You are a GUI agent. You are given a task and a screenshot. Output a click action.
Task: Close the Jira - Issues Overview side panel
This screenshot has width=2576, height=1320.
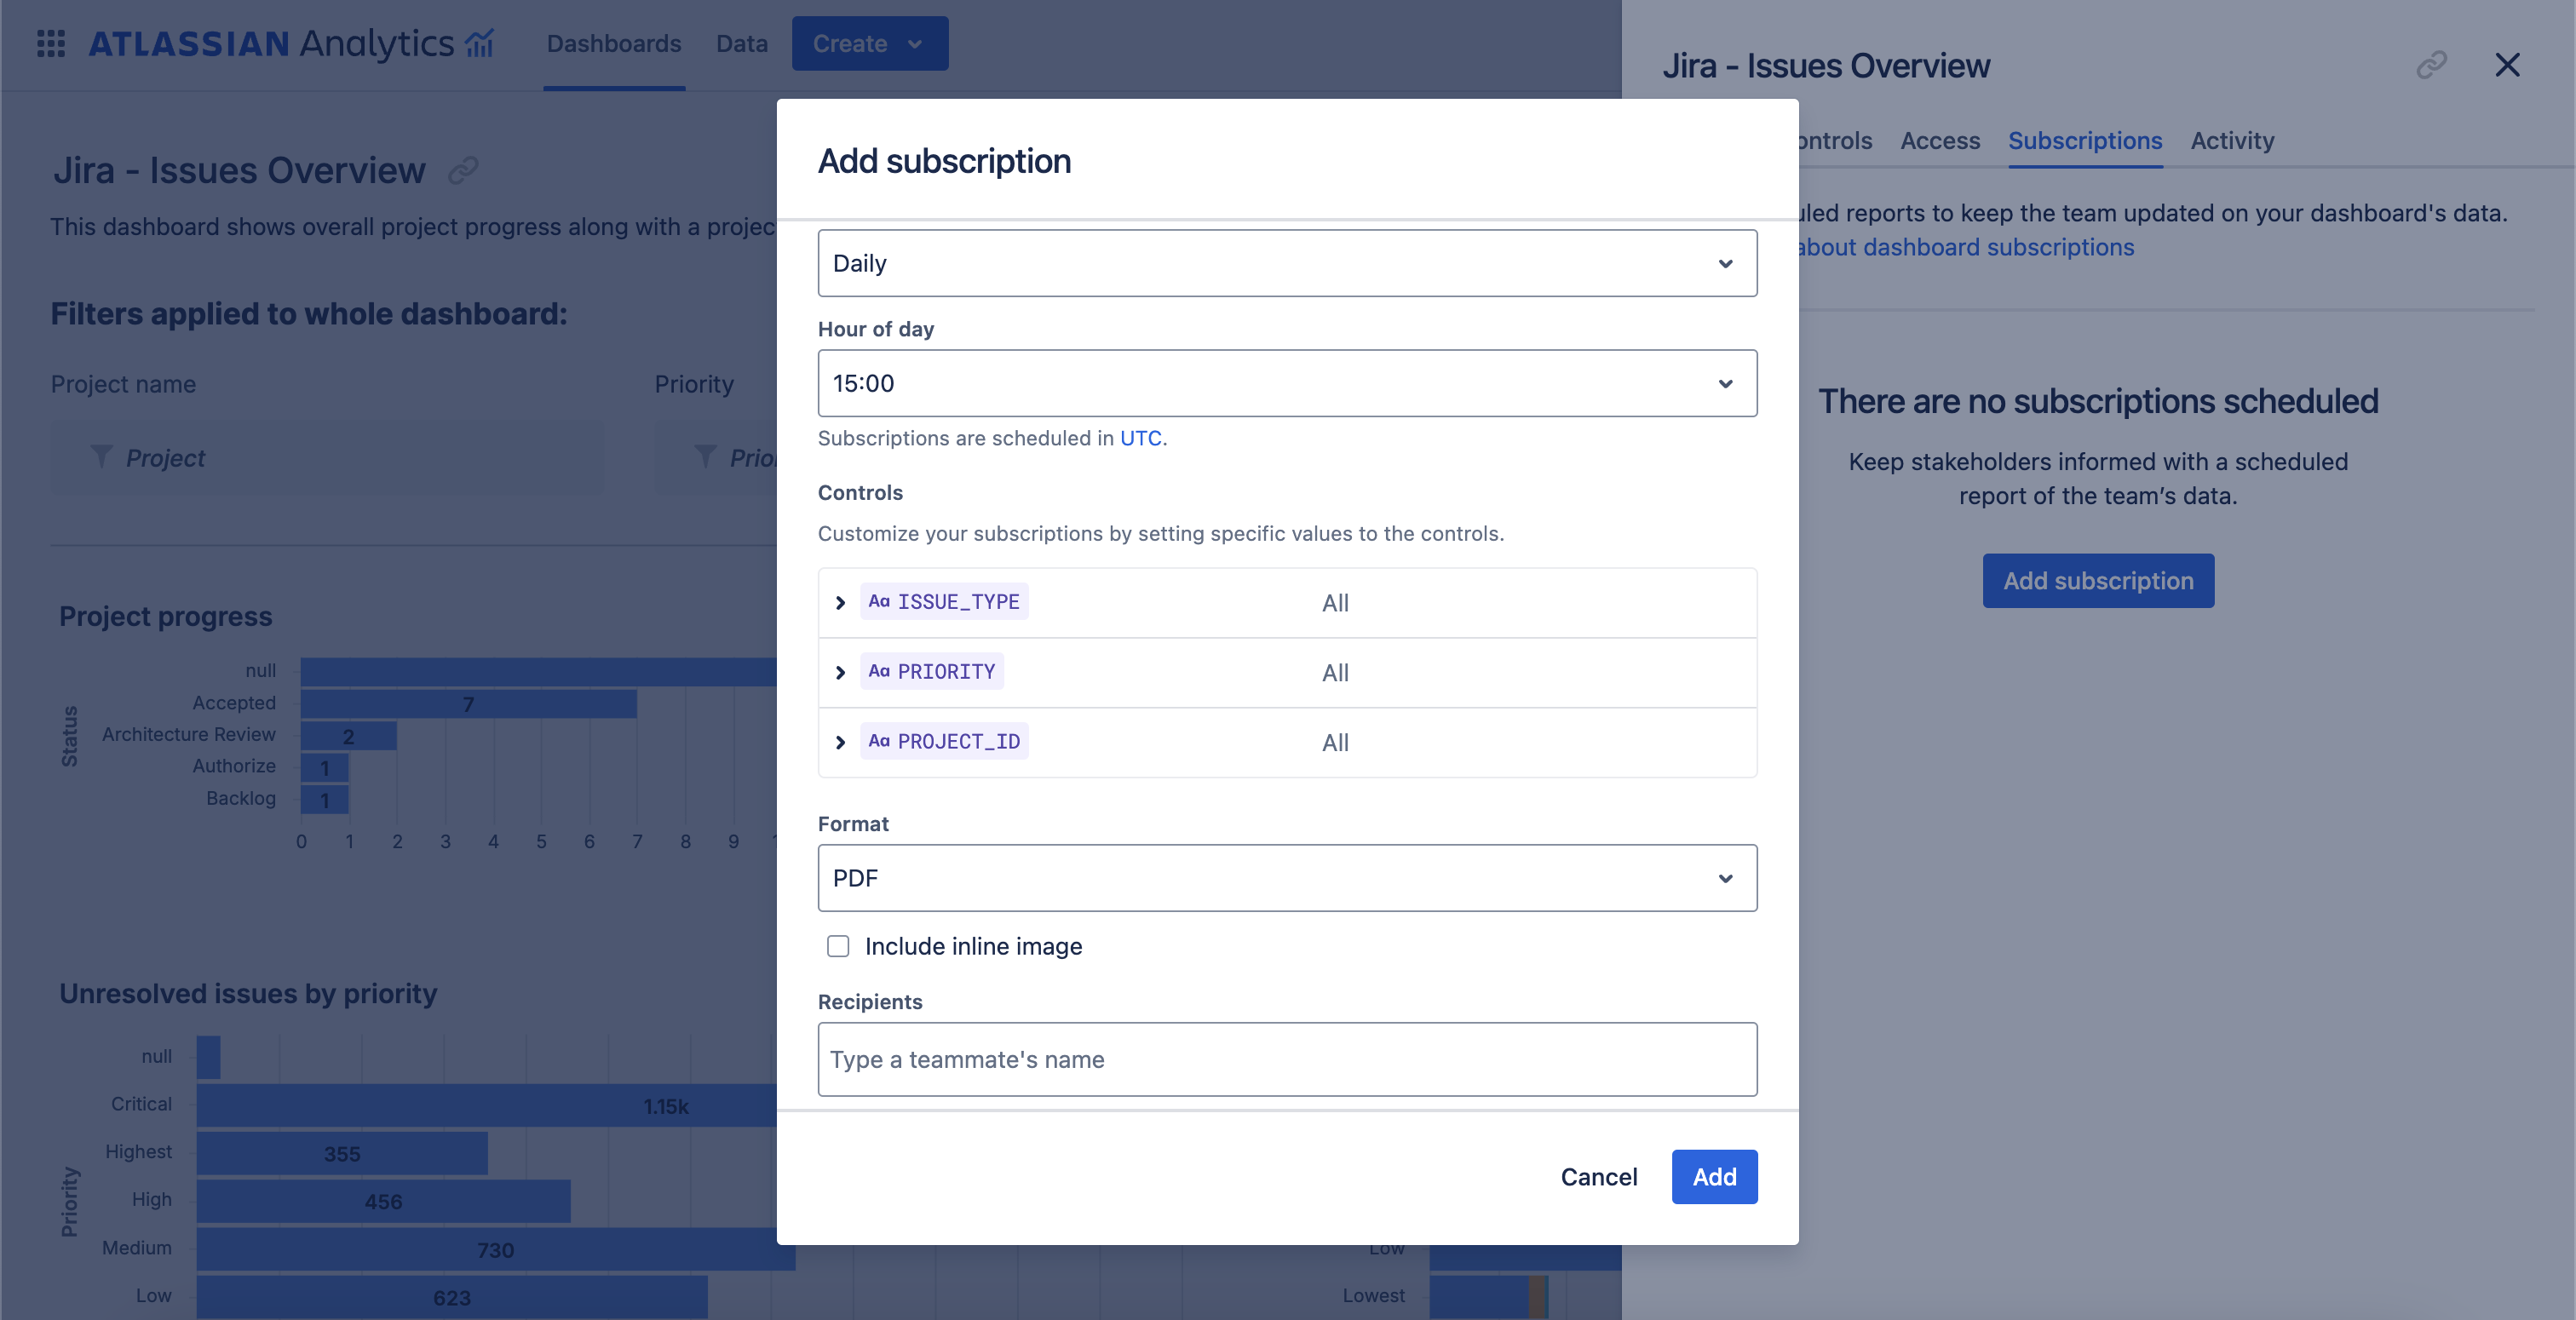tap(2507, 65)
